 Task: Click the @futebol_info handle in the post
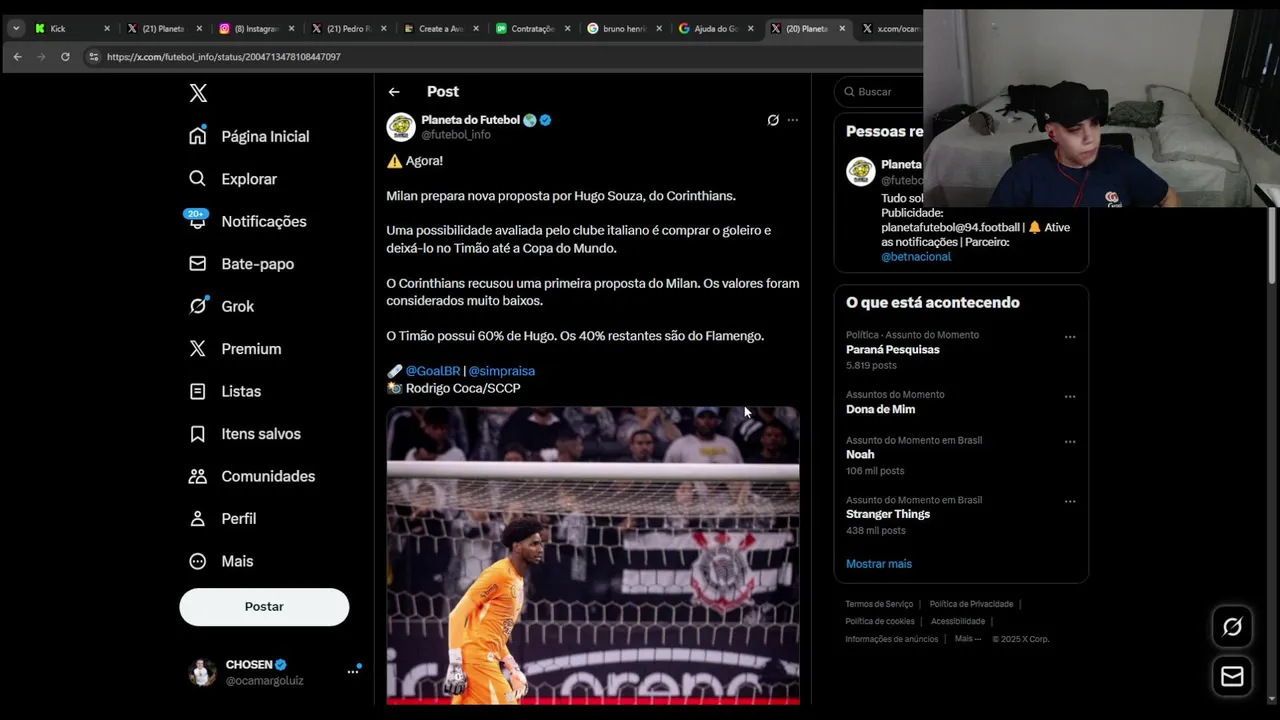(455, 135)
